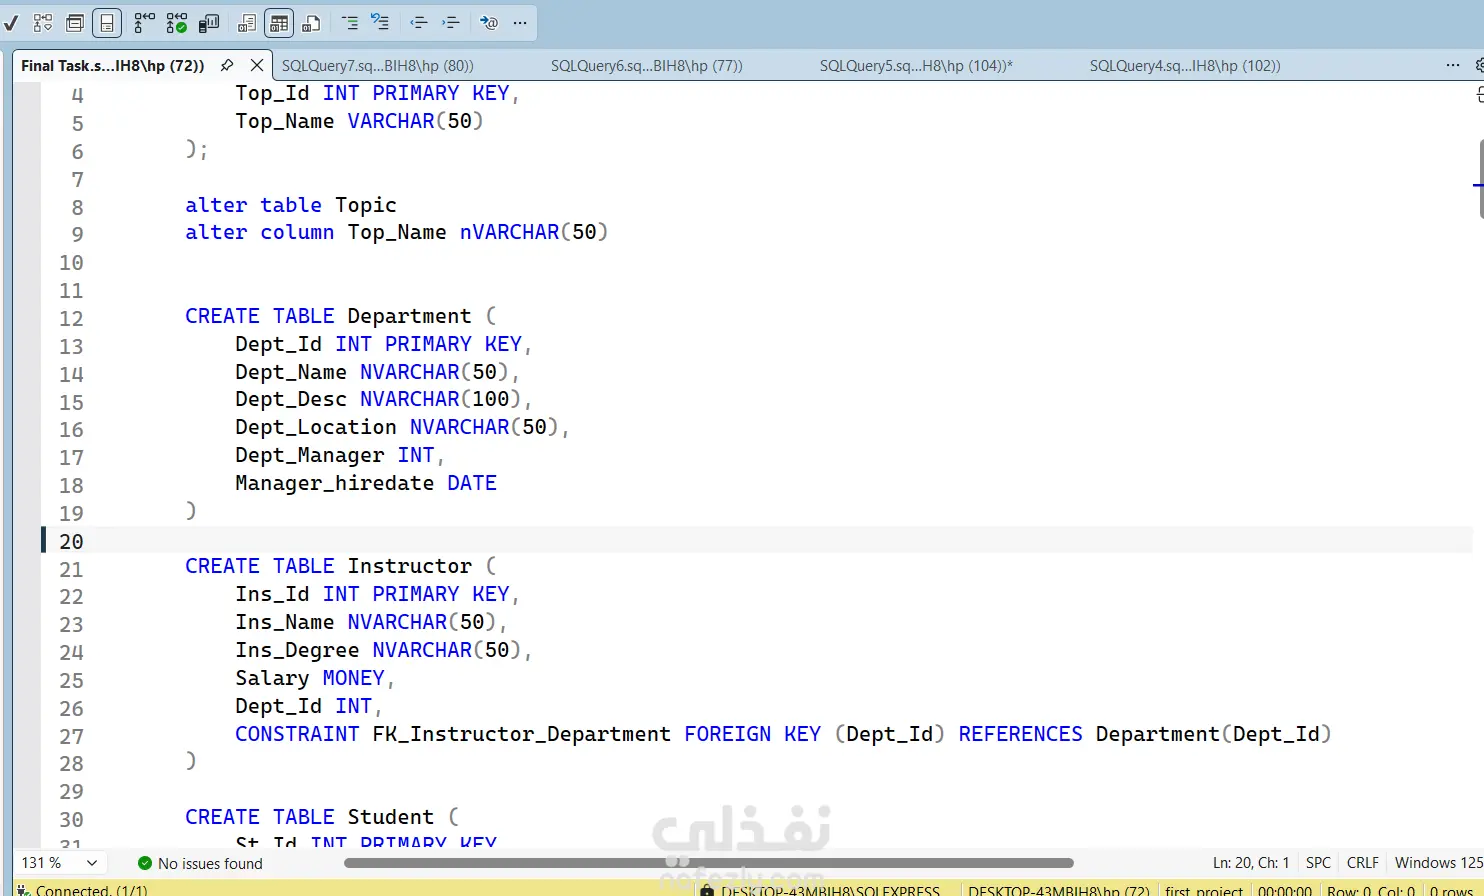The width and height of the screenshot is (1484, 896).
Task: Select Results to File icon
Action: [311, 22]
